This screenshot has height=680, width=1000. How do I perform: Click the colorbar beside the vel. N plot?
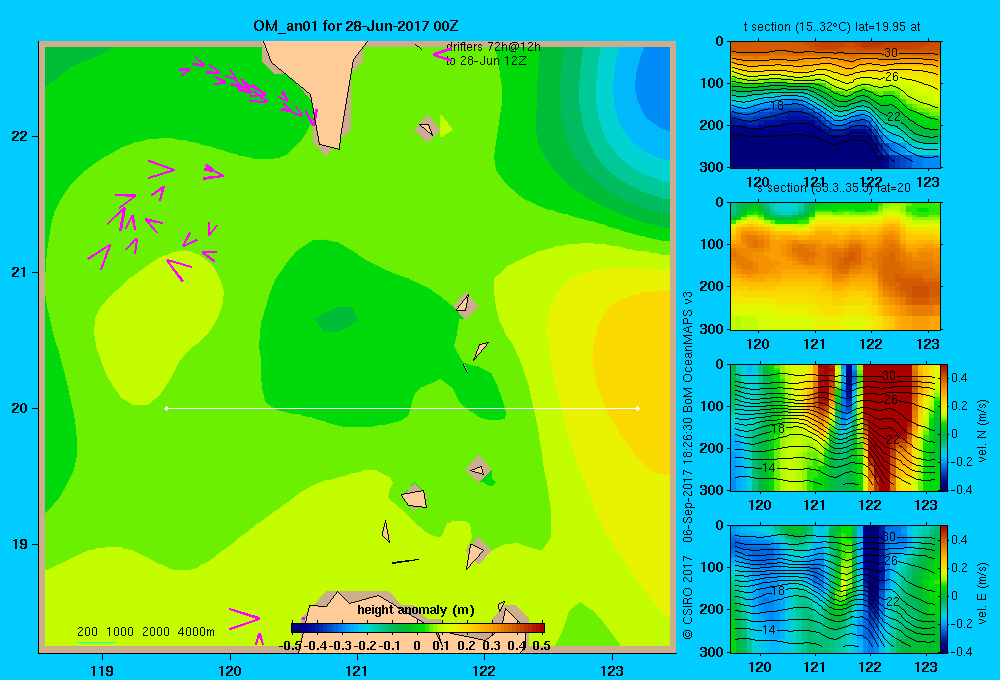pos(945,427)
